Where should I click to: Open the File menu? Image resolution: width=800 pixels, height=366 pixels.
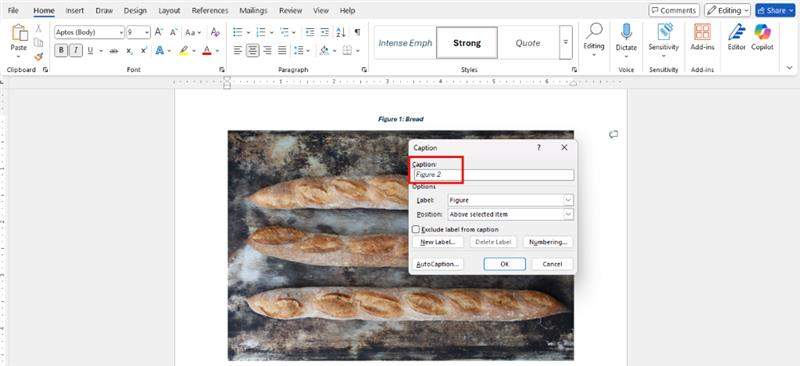[13, 10]
